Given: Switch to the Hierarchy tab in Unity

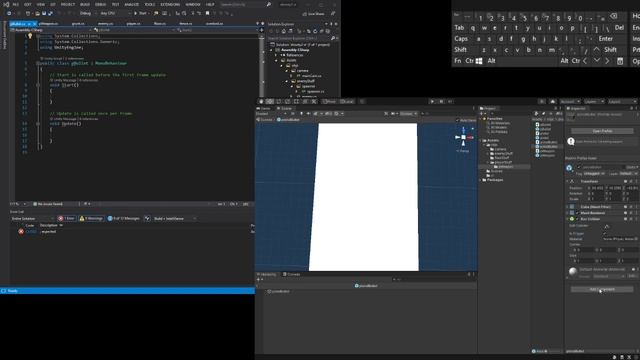Looking at the screenshot, I should point(267,274).
